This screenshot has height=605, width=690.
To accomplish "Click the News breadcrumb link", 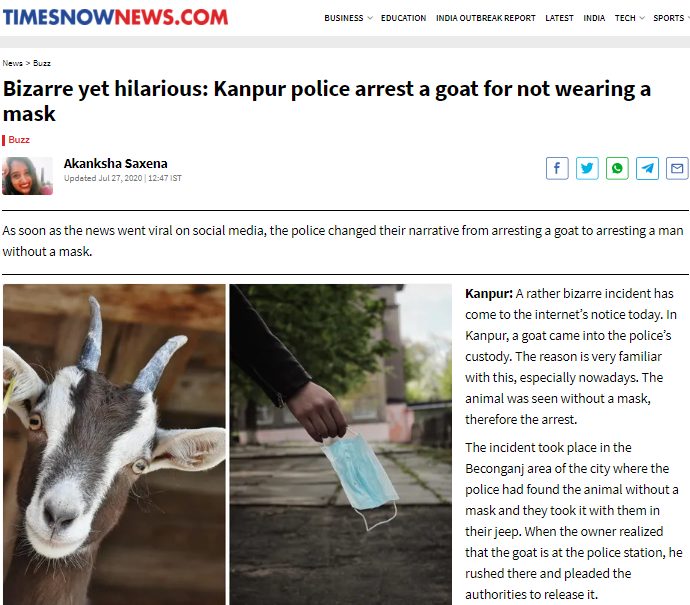I will pyautogui.click(x=12, y=63).
